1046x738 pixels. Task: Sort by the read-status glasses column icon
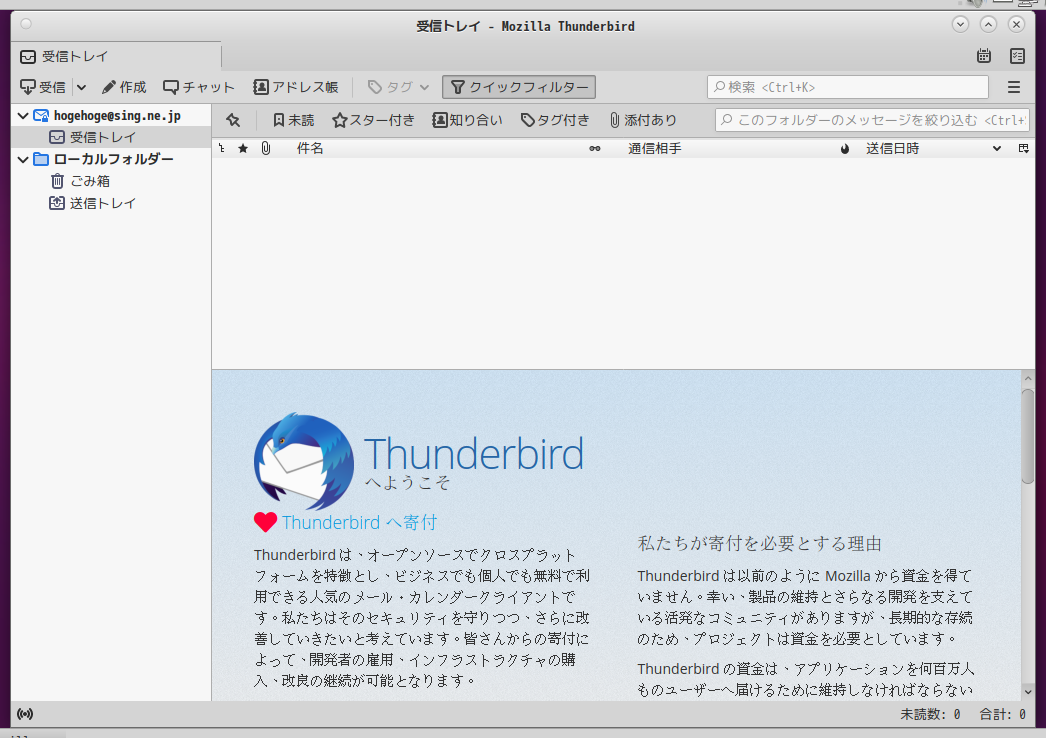coord(594,149)
